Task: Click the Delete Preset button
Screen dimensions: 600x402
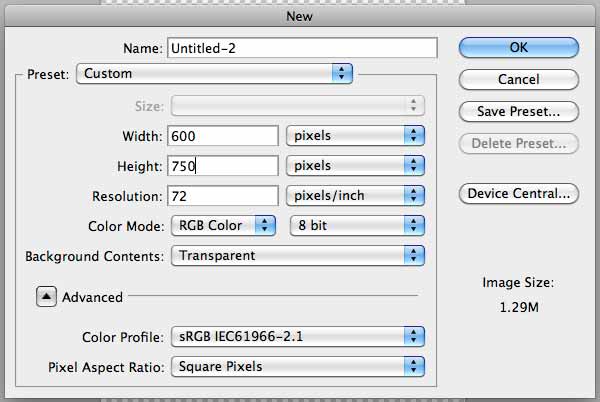Action: click(518, 143)
